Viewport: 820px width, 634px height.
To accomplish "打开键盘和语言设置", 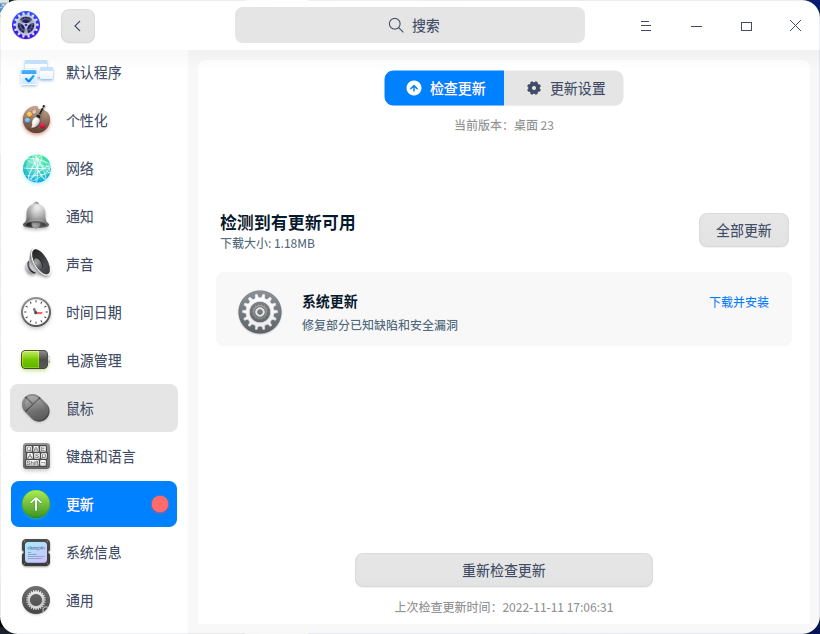I will pyautogui.click(x=36, y=456).
